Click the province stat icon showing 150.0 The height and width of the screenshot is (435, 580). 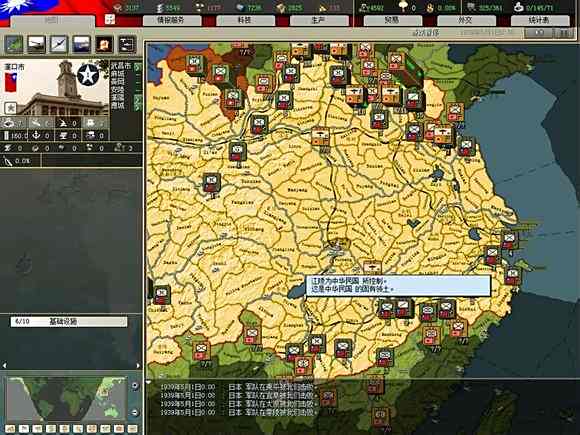(x=6, y=135)
